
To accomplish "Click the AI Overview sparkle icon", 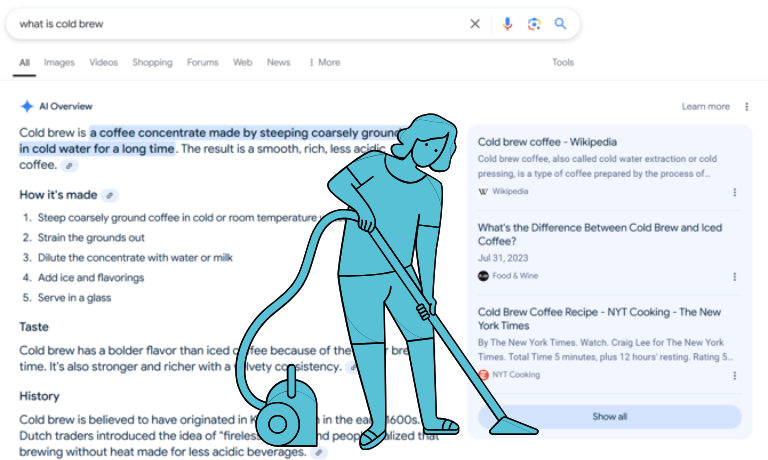I will pos(26,106).
